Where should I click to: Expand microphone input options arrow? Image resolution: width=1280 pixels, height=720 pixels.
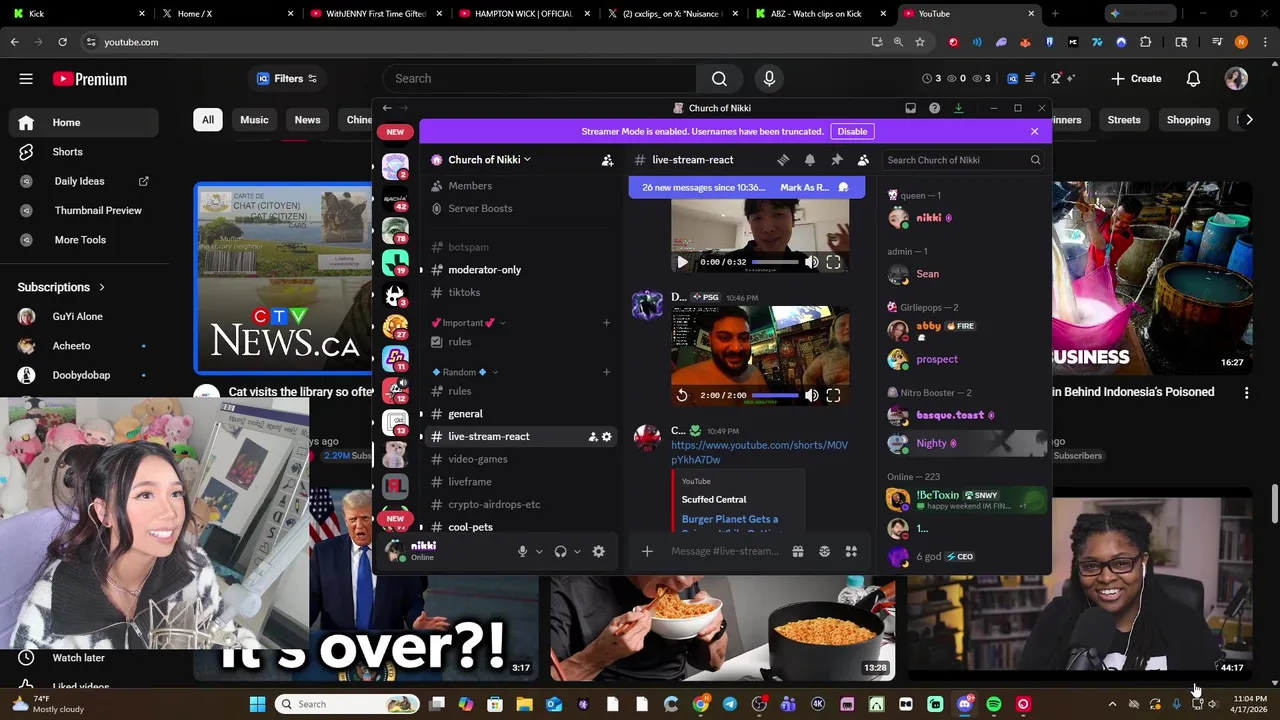pyautogui.click(x=539, y=551)
